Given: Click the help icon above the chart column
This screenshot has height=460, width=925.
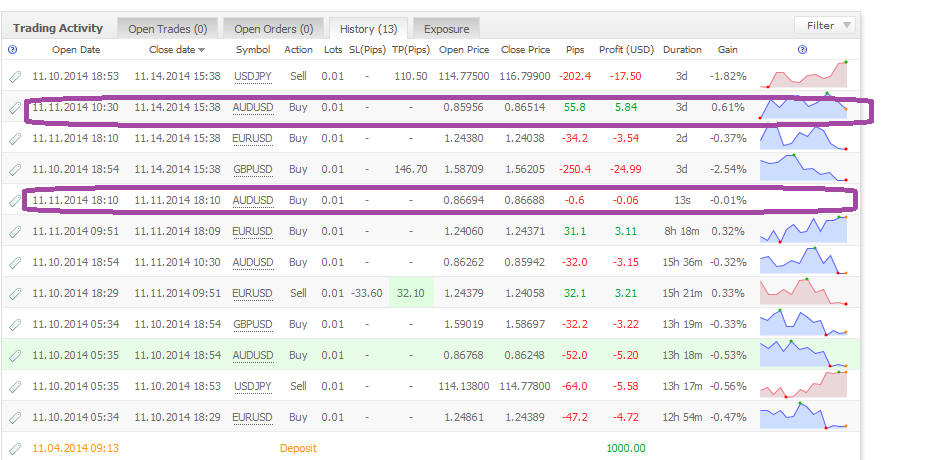Looking at the screenshot, I should pyautogui.click(x=802, y=50).
